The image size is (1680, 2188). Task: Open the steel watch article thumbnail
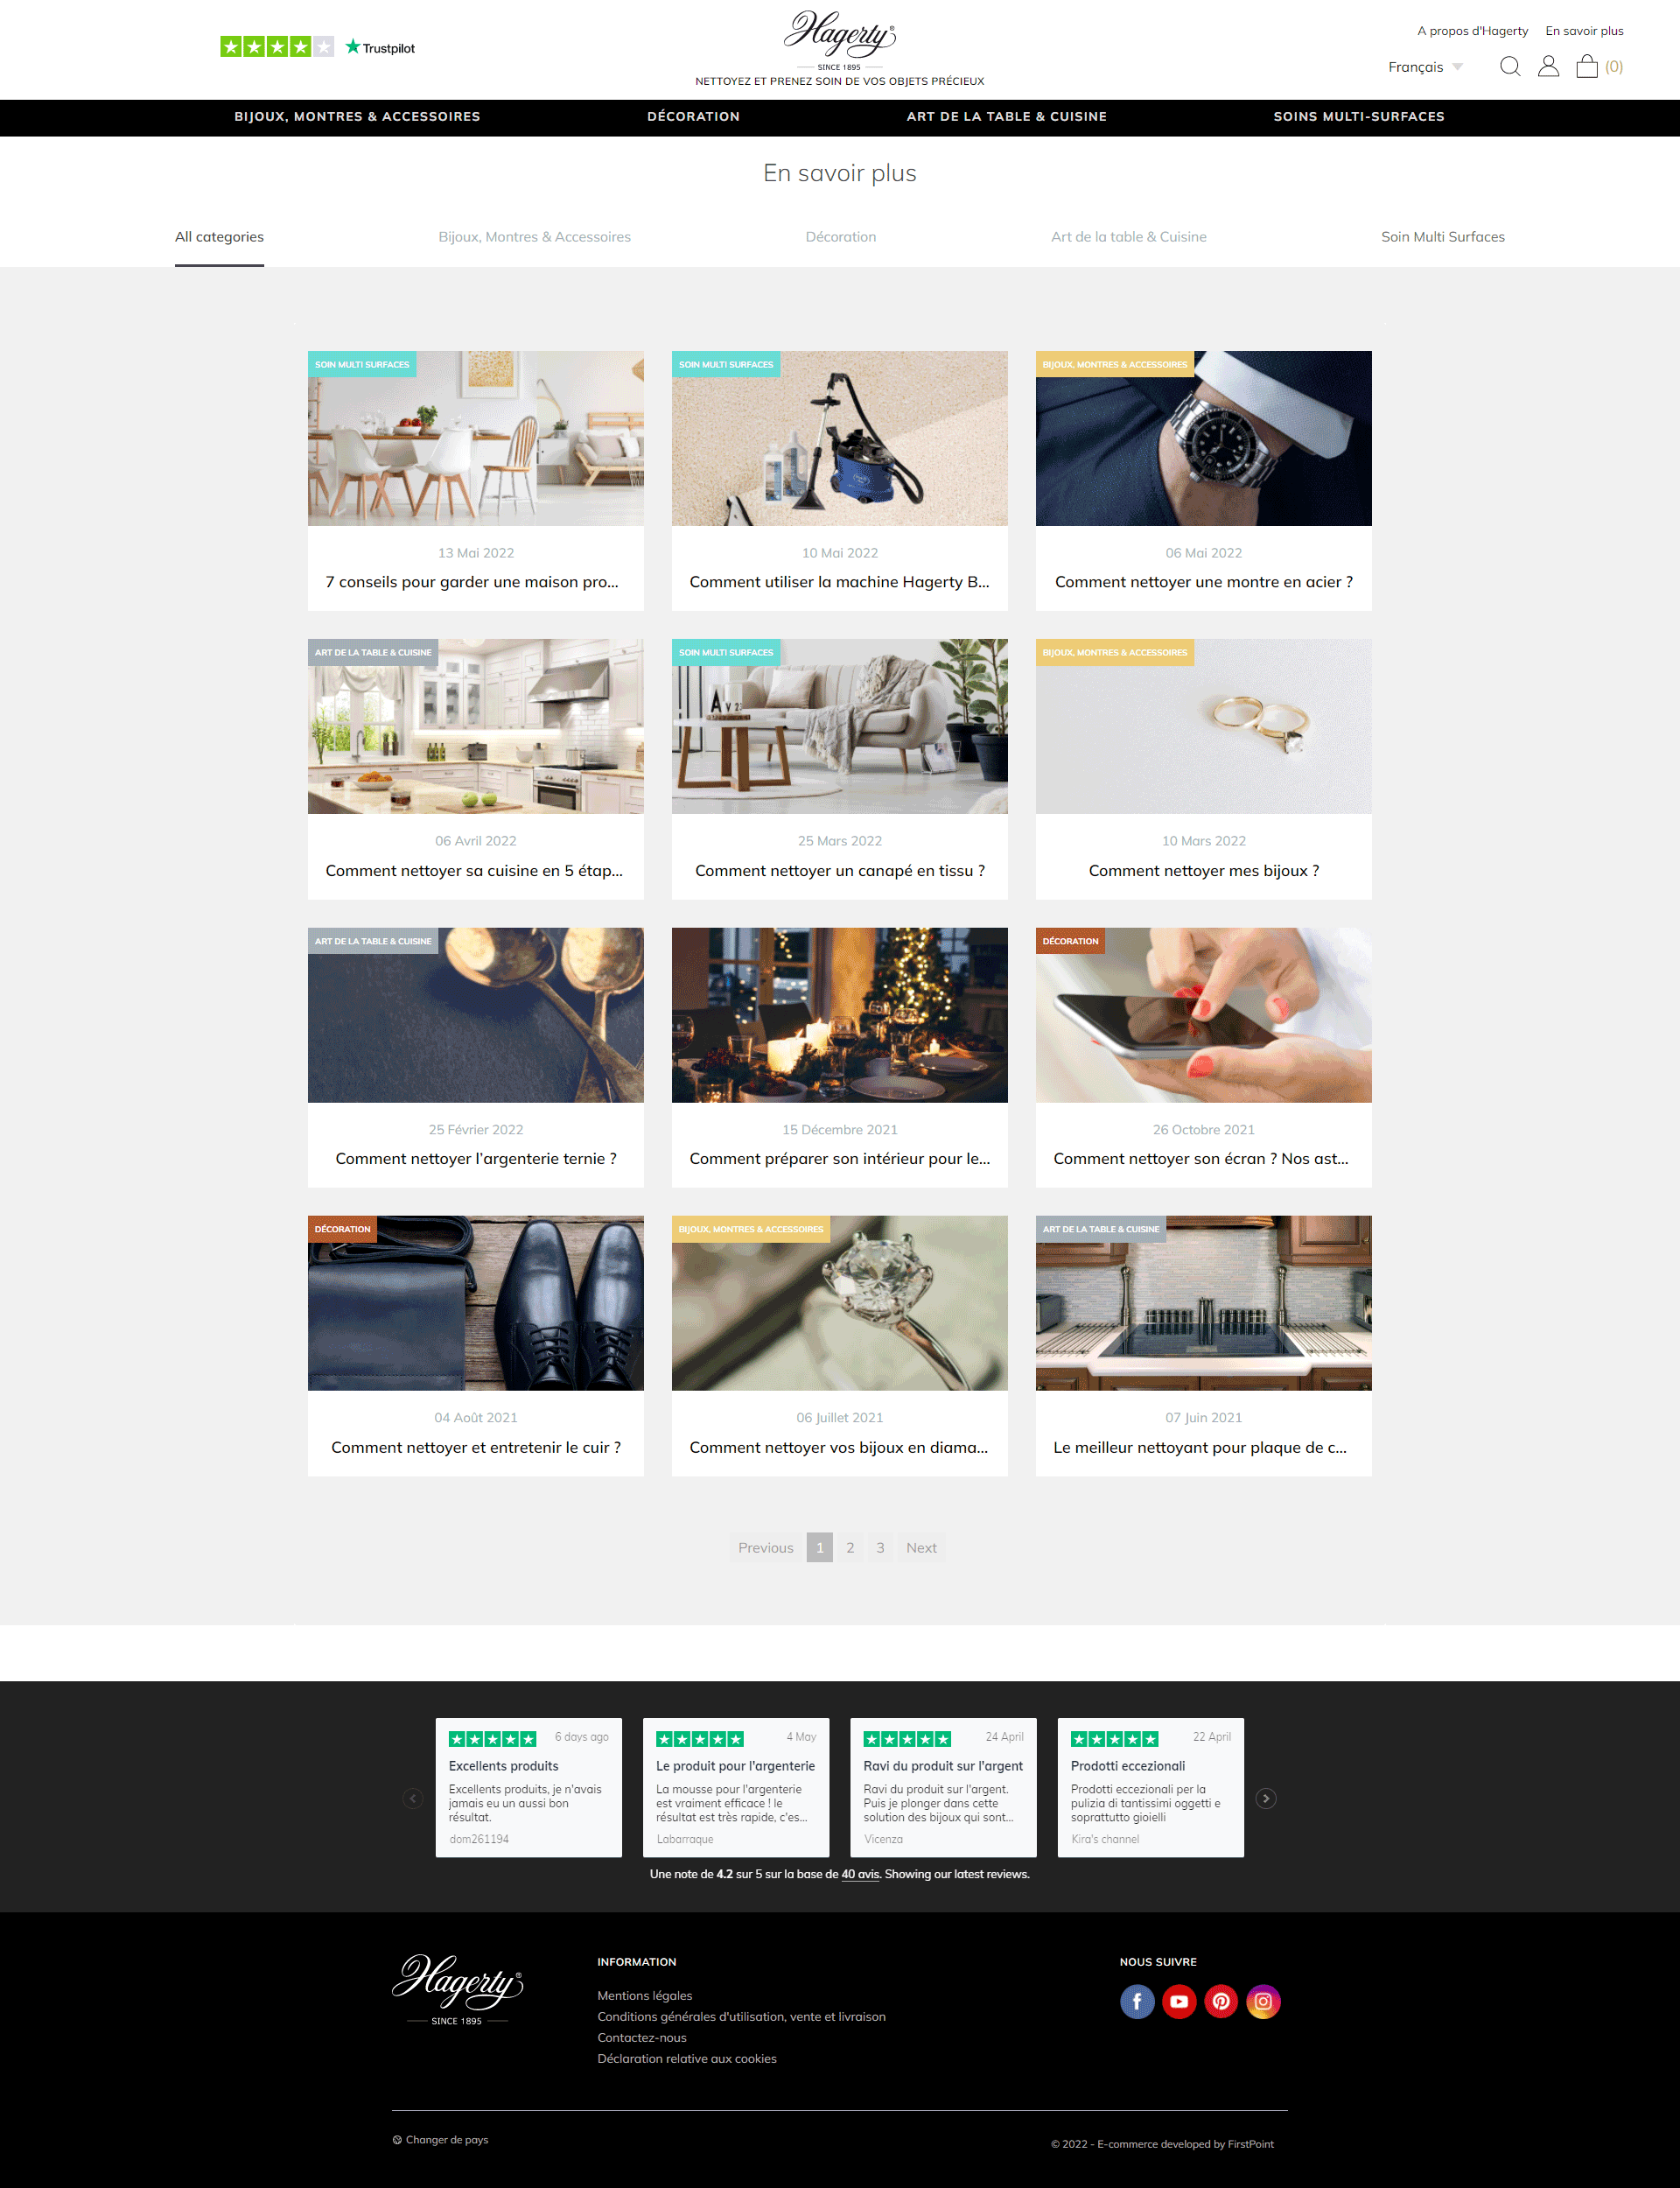pyautogui.click(x=1203, y=438)
